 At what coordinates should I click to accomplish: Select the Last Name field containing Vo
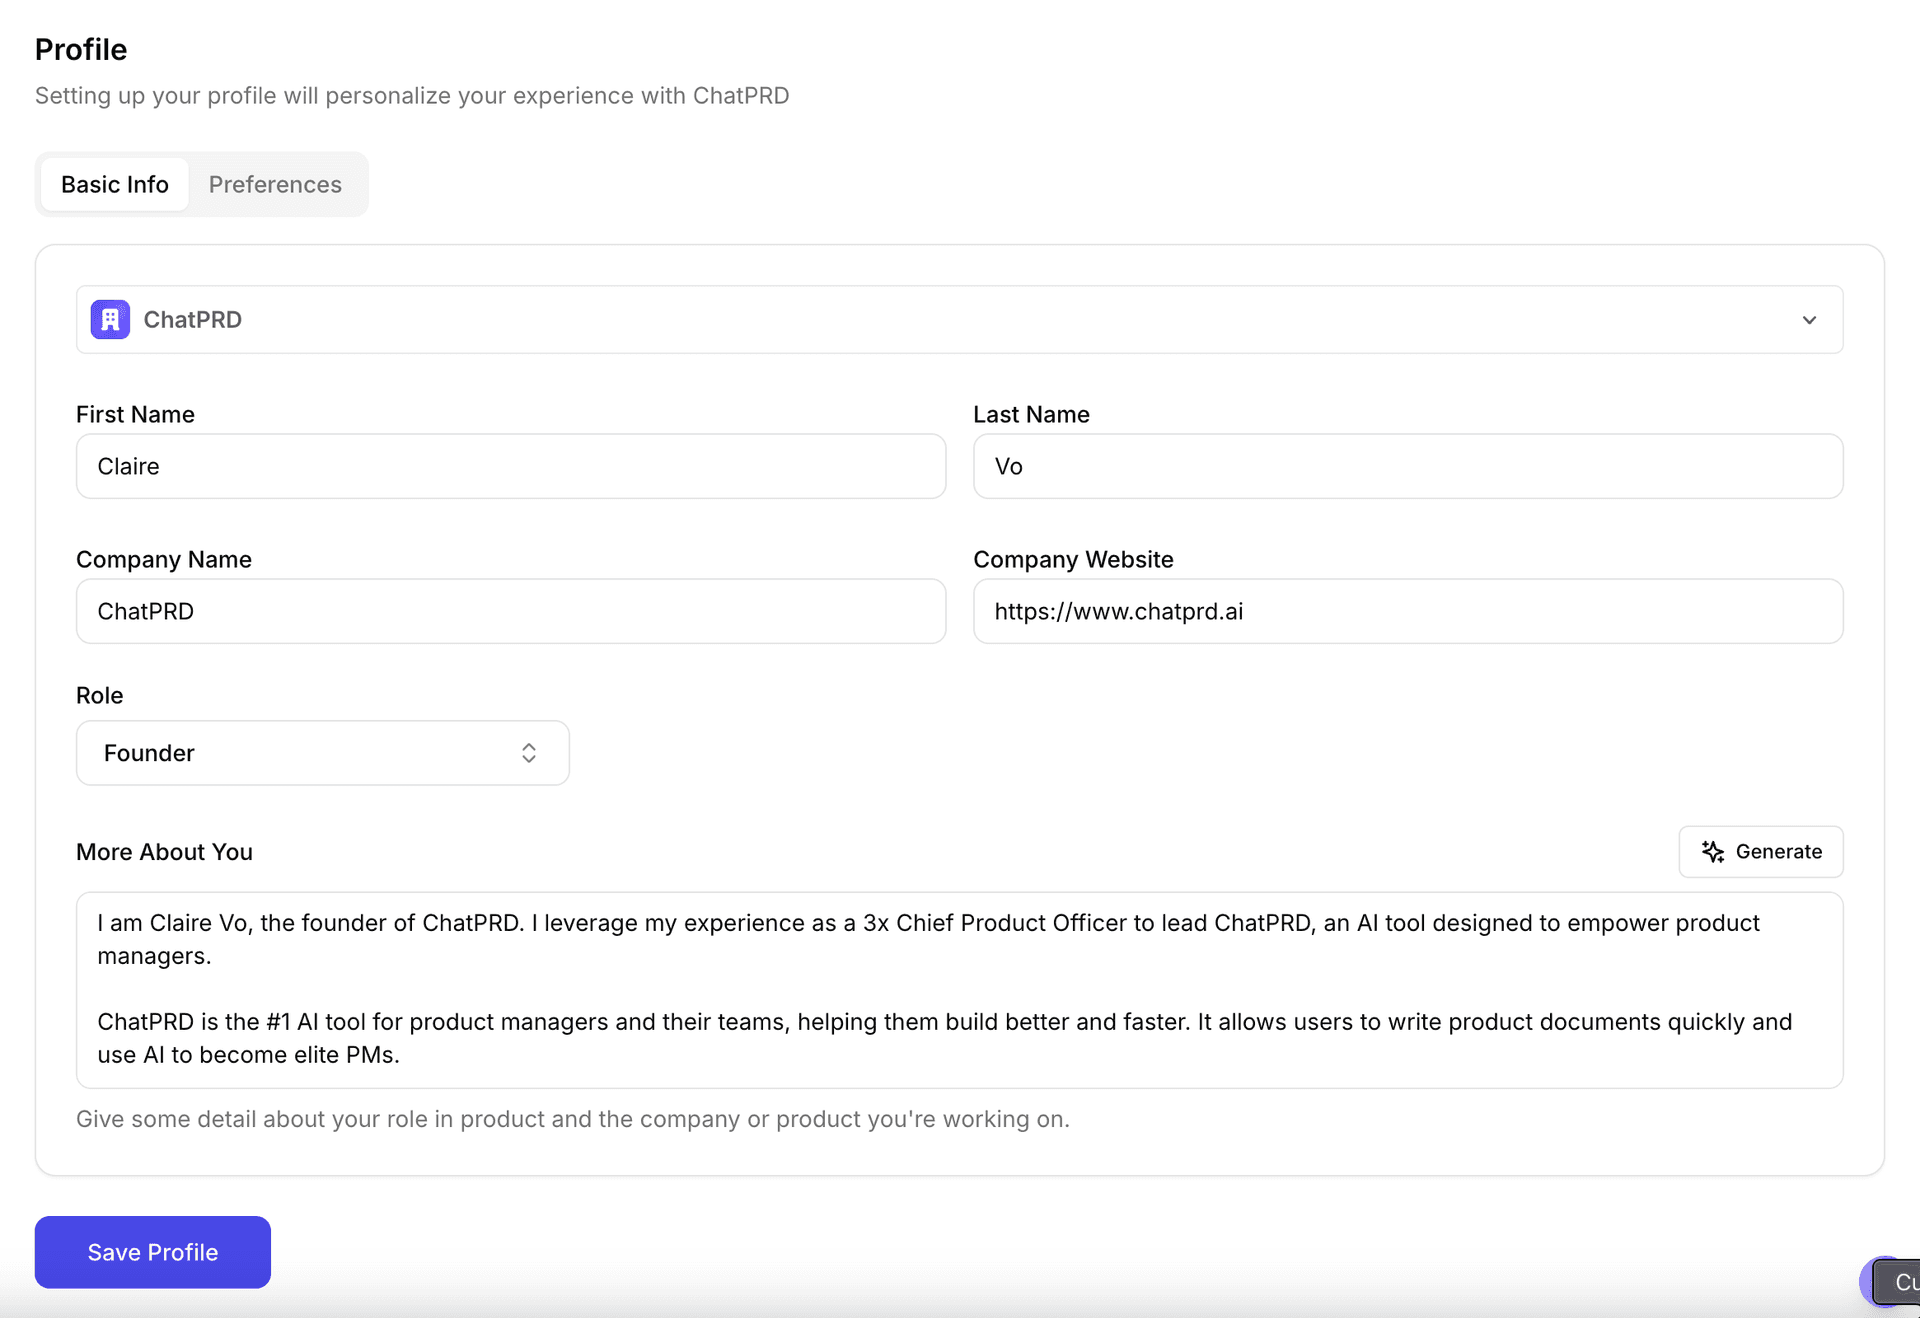point(1407,466)
